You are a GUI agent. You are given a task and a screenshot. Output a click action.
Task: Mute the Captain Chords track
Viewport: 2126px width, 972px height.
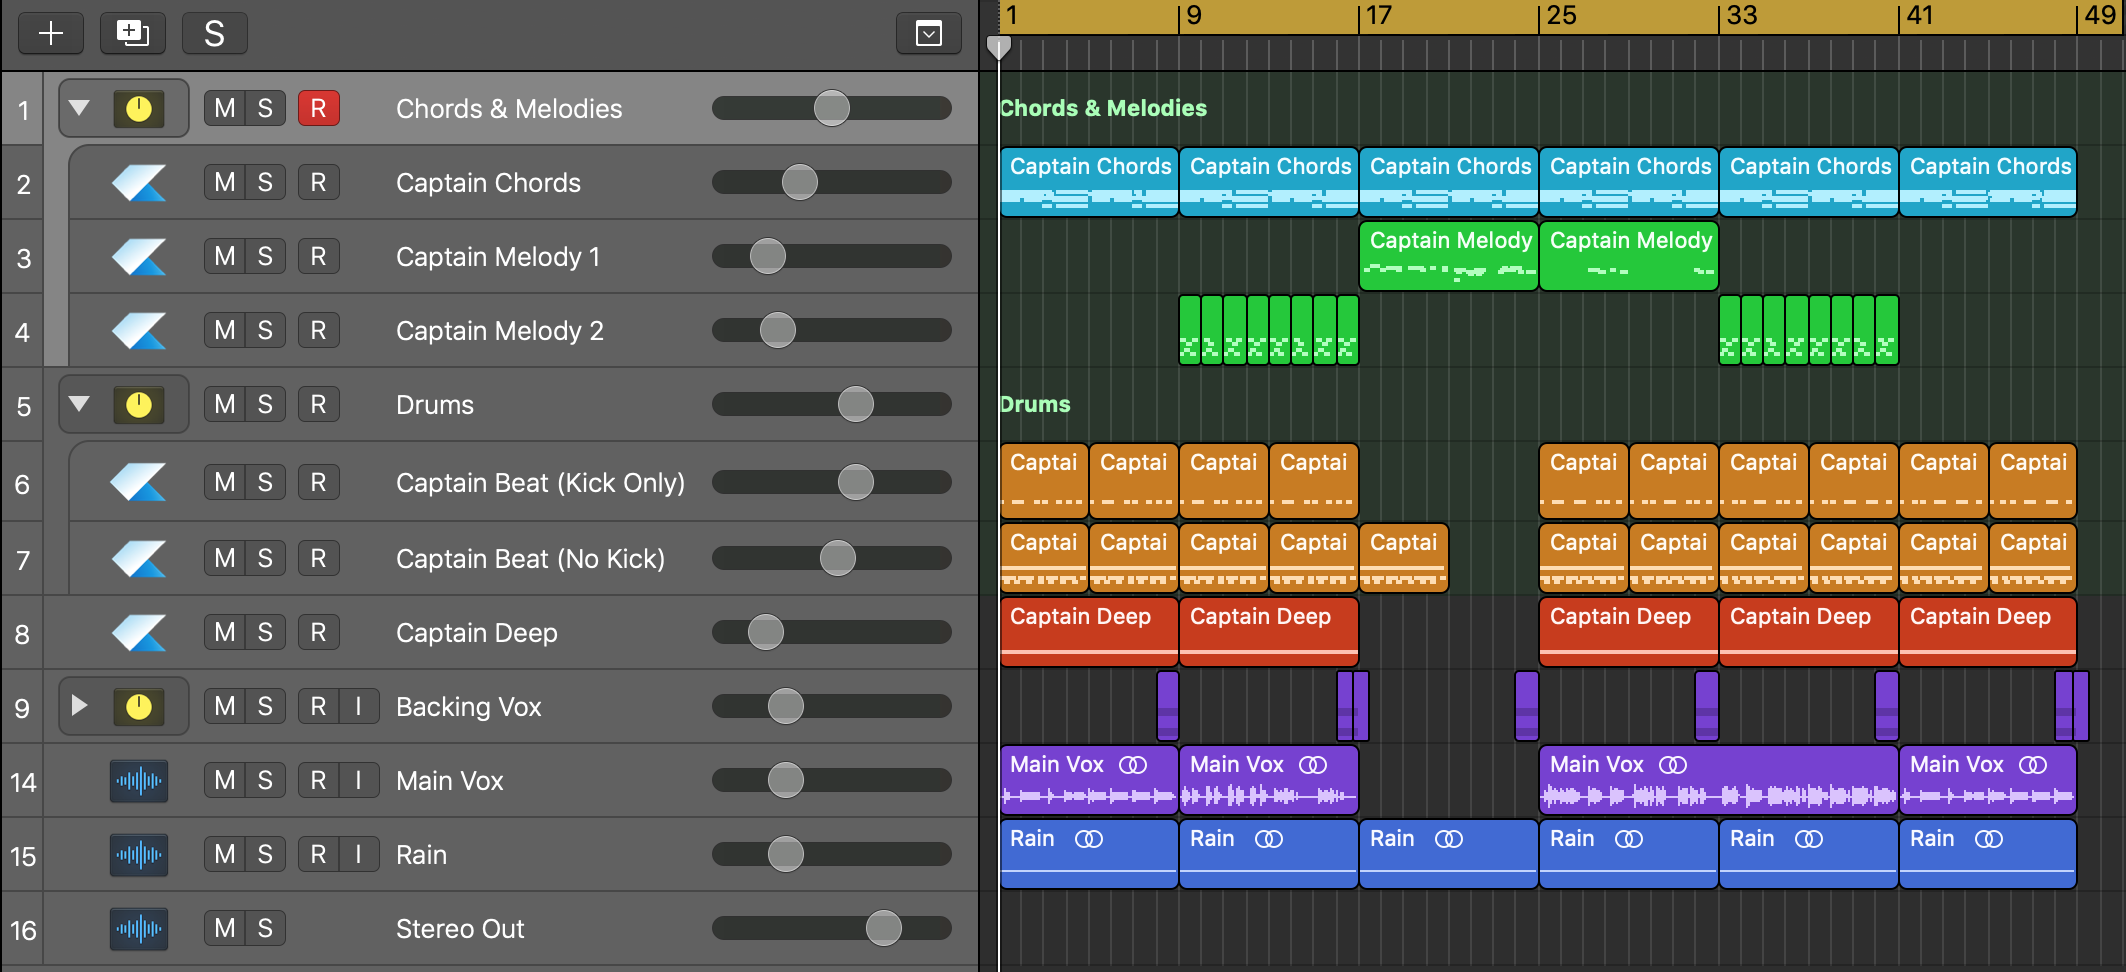[225, 182]
